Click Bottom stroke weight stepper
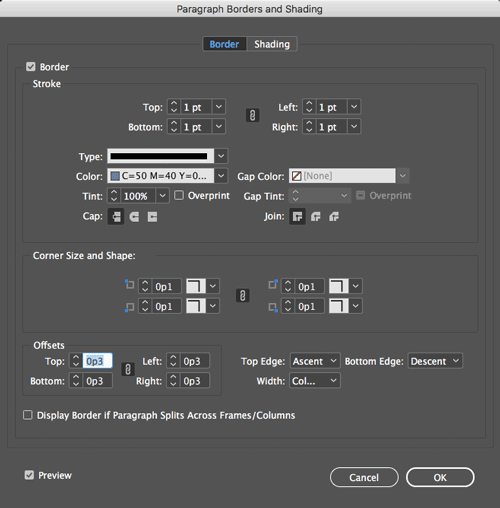 174,127
